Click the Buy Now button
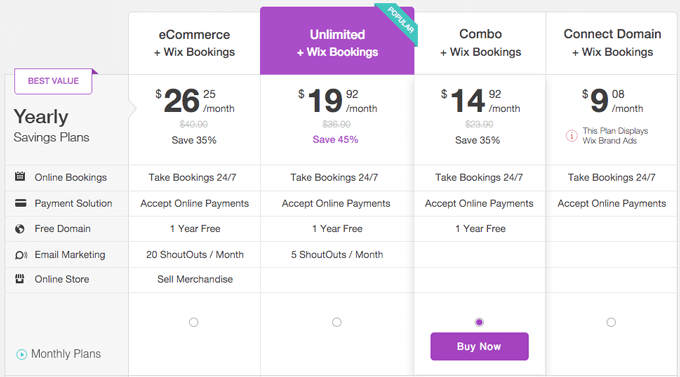The width and height of the screenshot is (680, 377). (x=479, y=346)
